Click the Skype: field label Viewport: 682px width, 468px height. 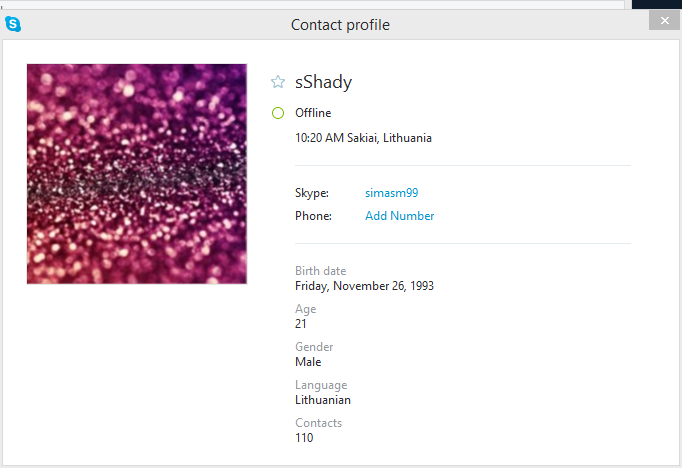pos(311,193)
